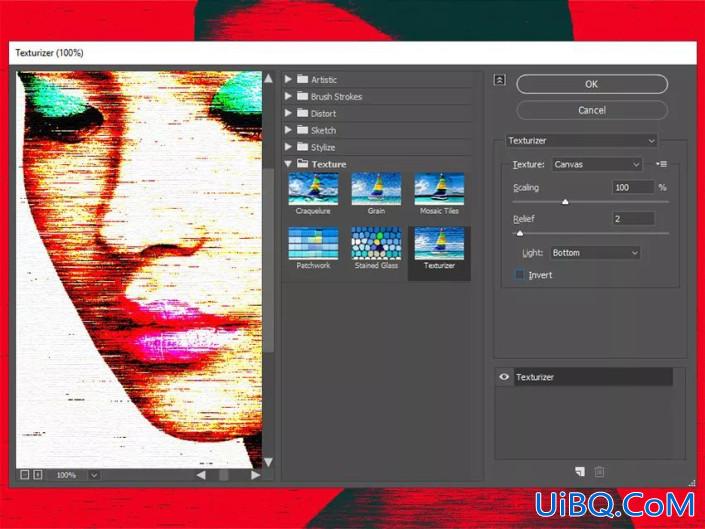705x529 pixels.
Task: Collapse the Texture filter folder
Action: pos(288,164)
